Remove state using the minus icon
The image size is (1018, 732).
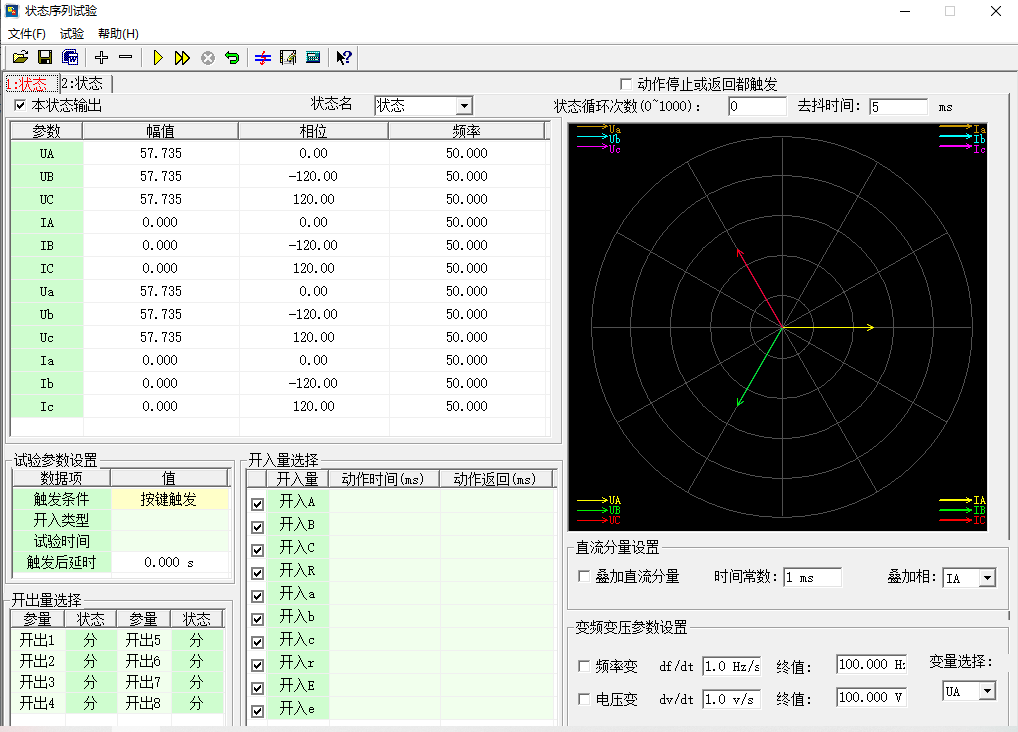click(x=125, y=58)
